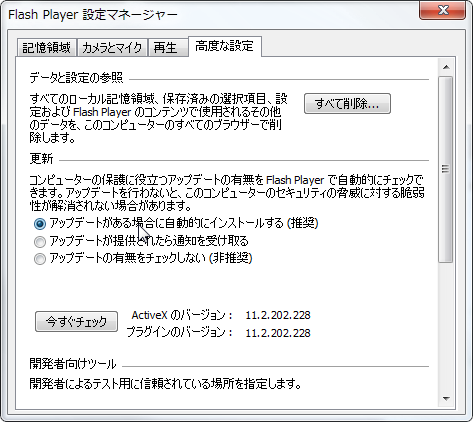This screenshot has height=422, width=473.
Task: Close the Flash Player 設定マネージャー window
Action: point(442,10)
